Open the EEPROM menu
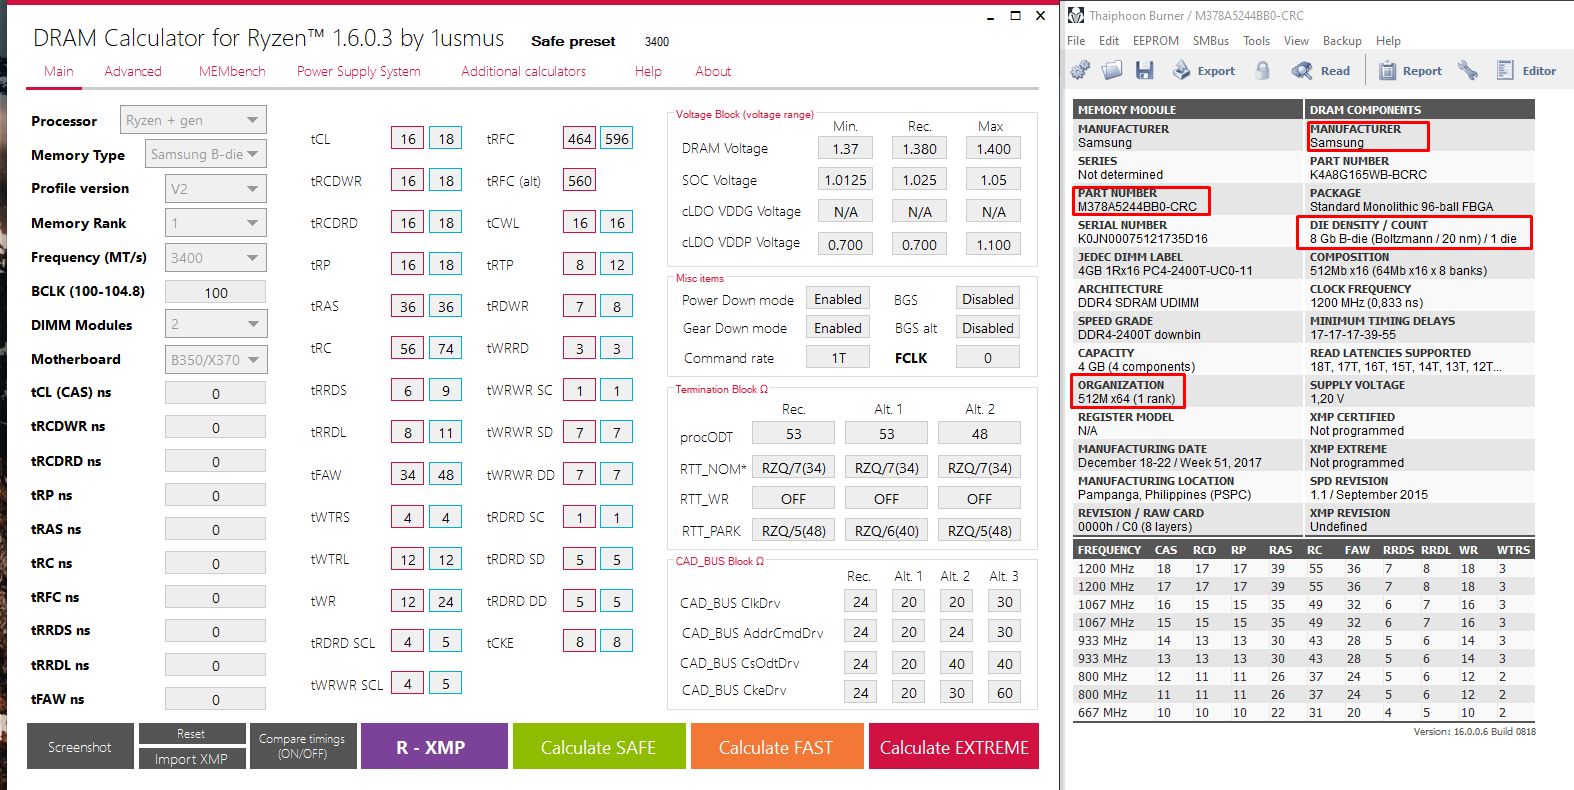This screenshot has width=1574, height=790. click(x=1156, y=41)
